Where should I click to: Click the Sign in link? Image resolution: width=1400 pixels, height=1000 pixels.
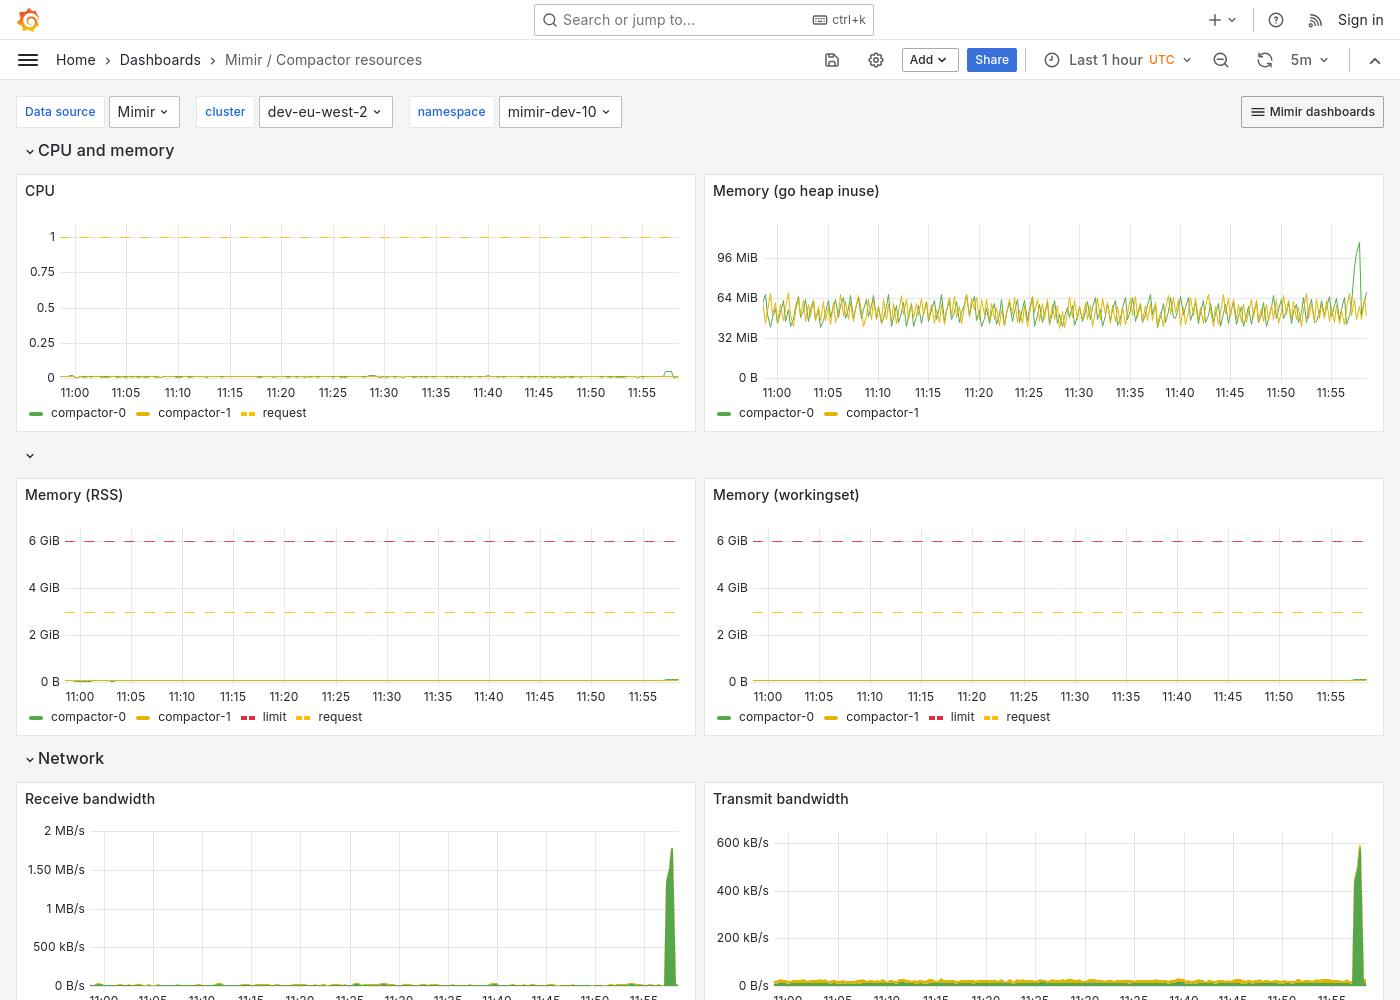click(1360, 19)
